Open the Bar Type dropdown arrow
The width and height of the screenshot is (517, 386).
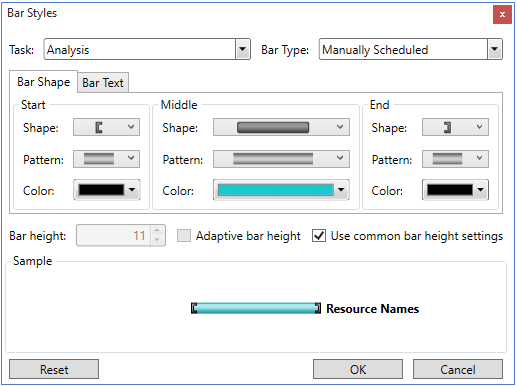click(x=495, y=49)
